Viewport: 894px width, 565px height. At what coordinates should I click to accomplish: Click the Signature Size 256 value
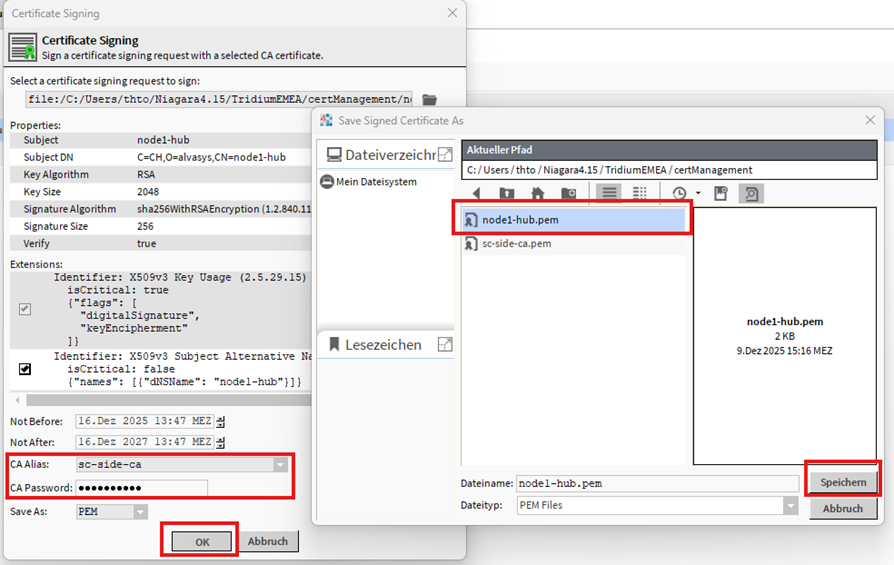(145, 226)
